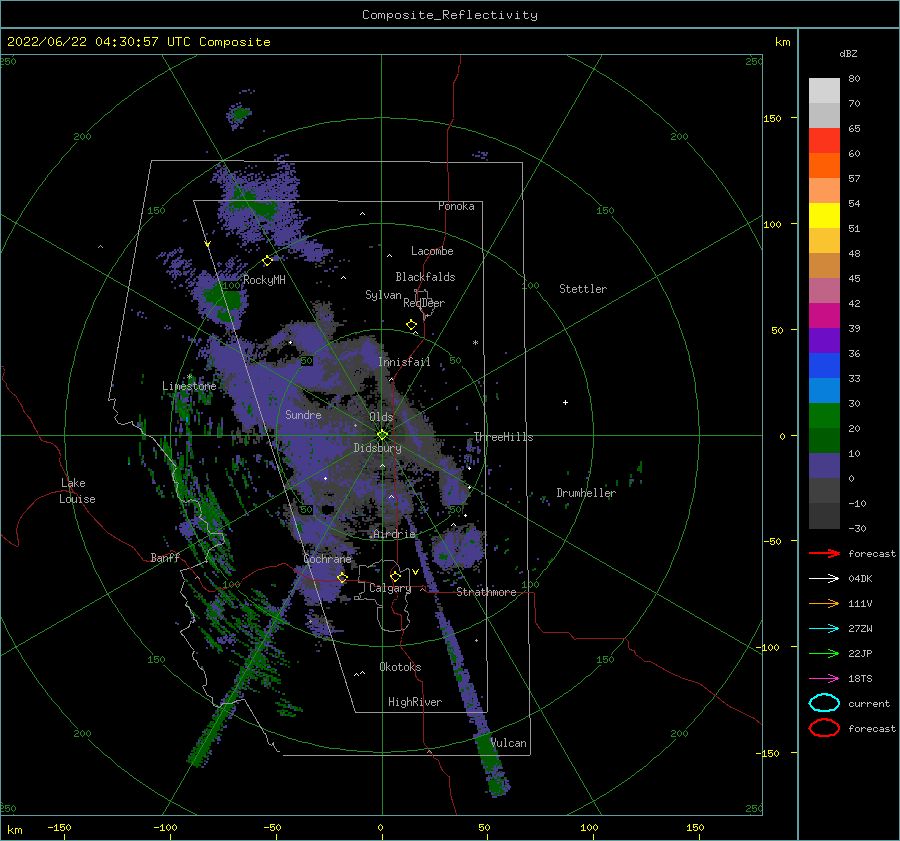Image resolution: width=900 pixels, height=841 pixels.
Task: Click the Ponoka city label
Action: (x=456, y=206)
